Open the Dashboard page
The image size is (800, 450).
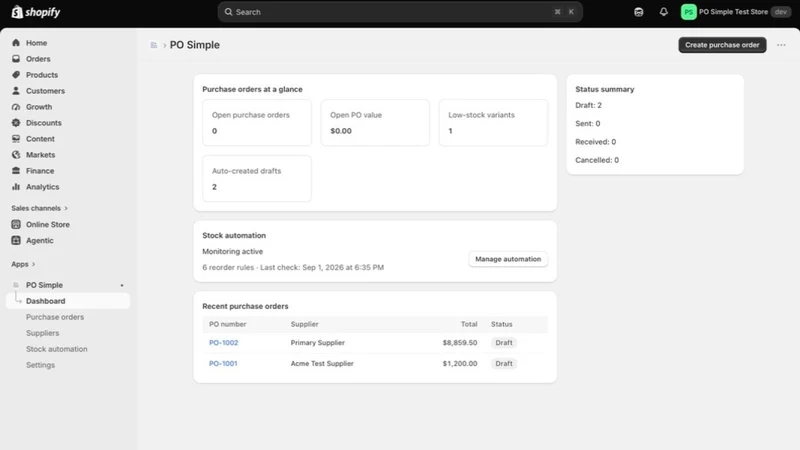67,301
